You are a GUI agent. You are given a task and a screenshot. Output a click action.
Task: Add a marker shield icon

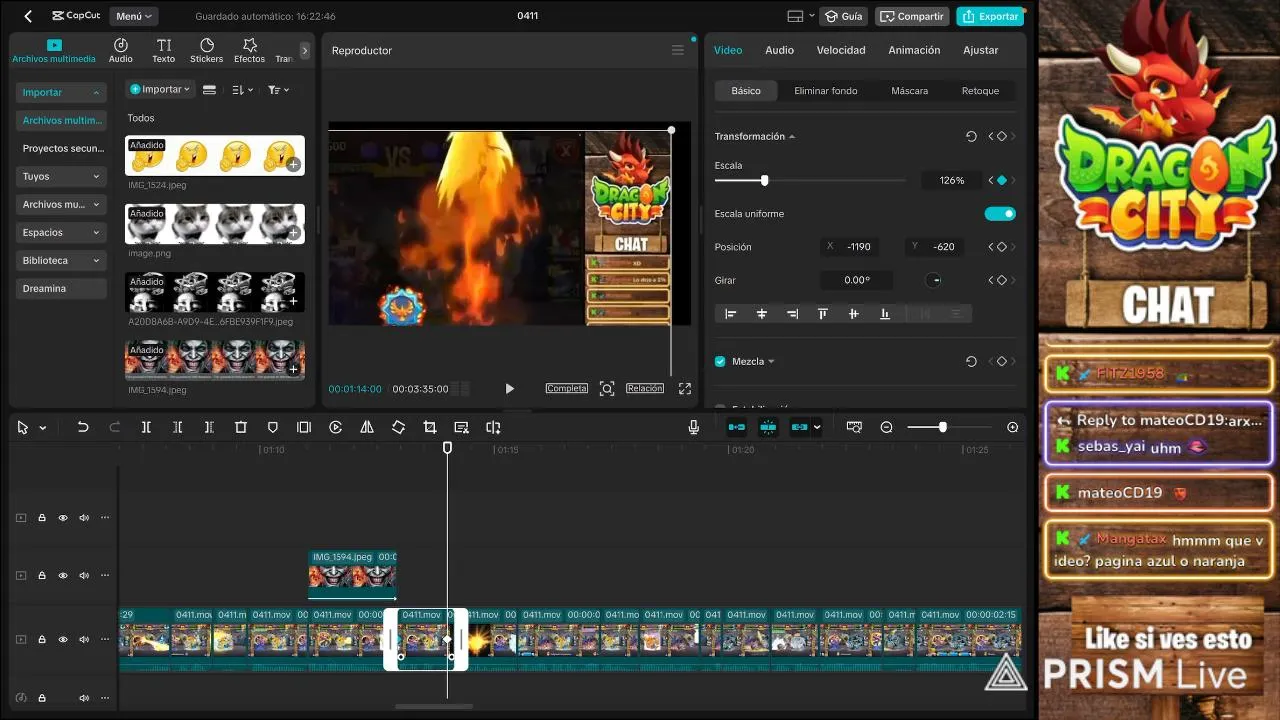click(x=272, y=427)
